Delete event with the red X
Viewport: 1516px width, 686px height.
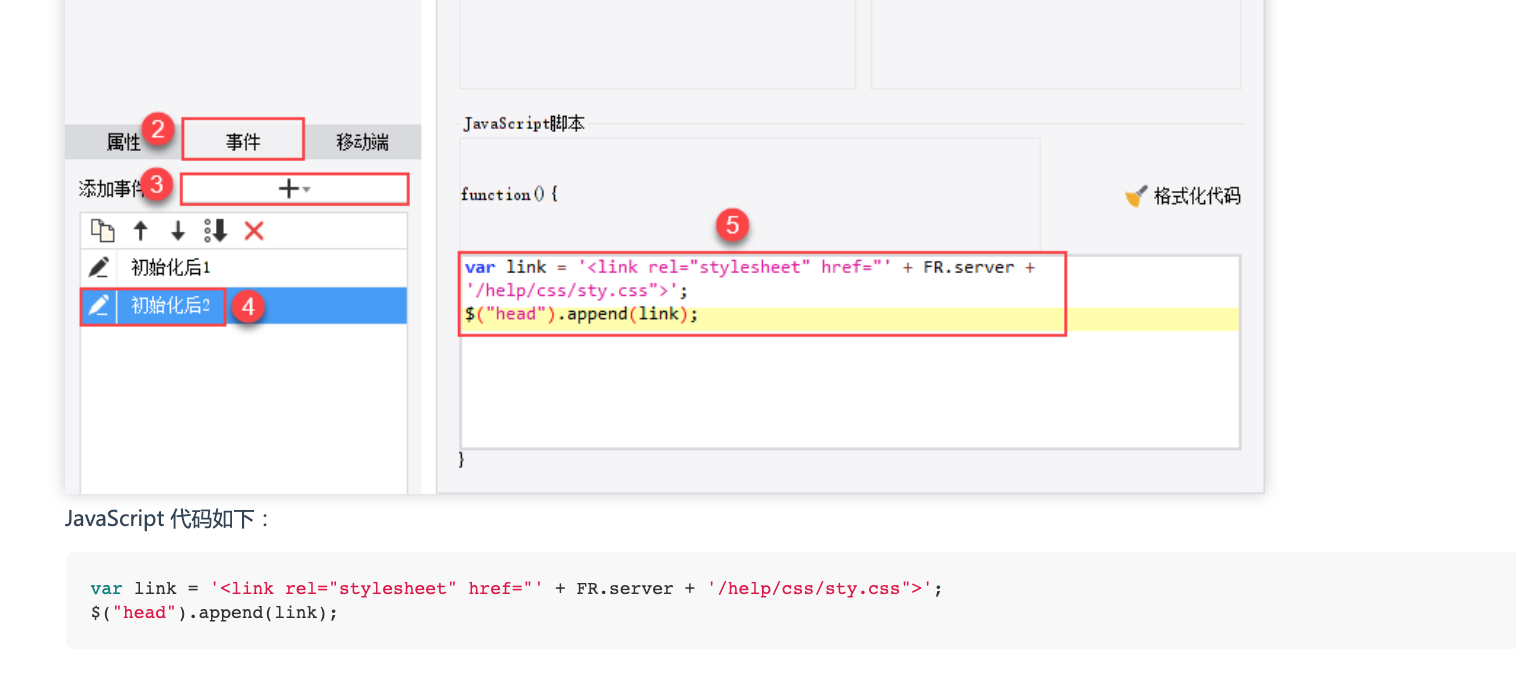point(254,231)
